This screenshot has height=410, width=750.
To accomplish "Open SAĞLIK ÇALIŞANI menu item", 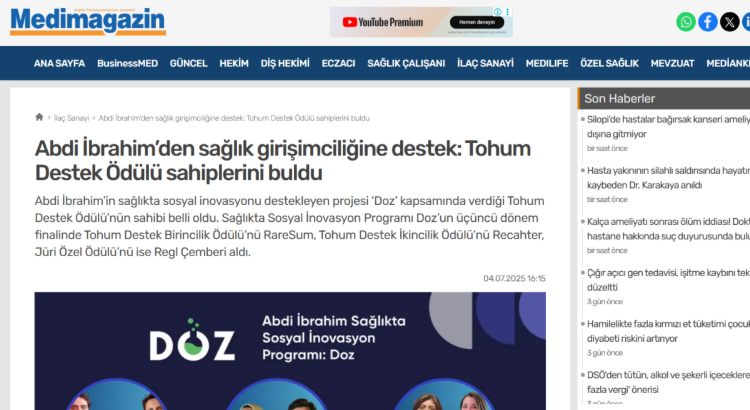I will (406, 64).
